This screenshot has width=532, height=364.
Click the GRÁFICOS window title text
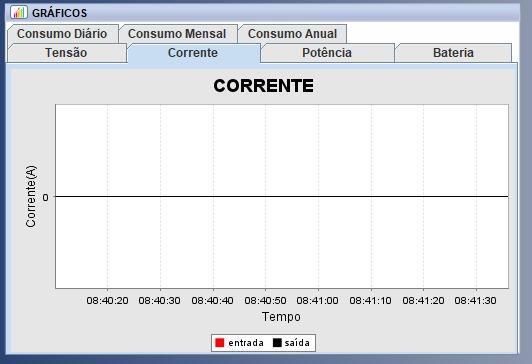coord(59,13)
